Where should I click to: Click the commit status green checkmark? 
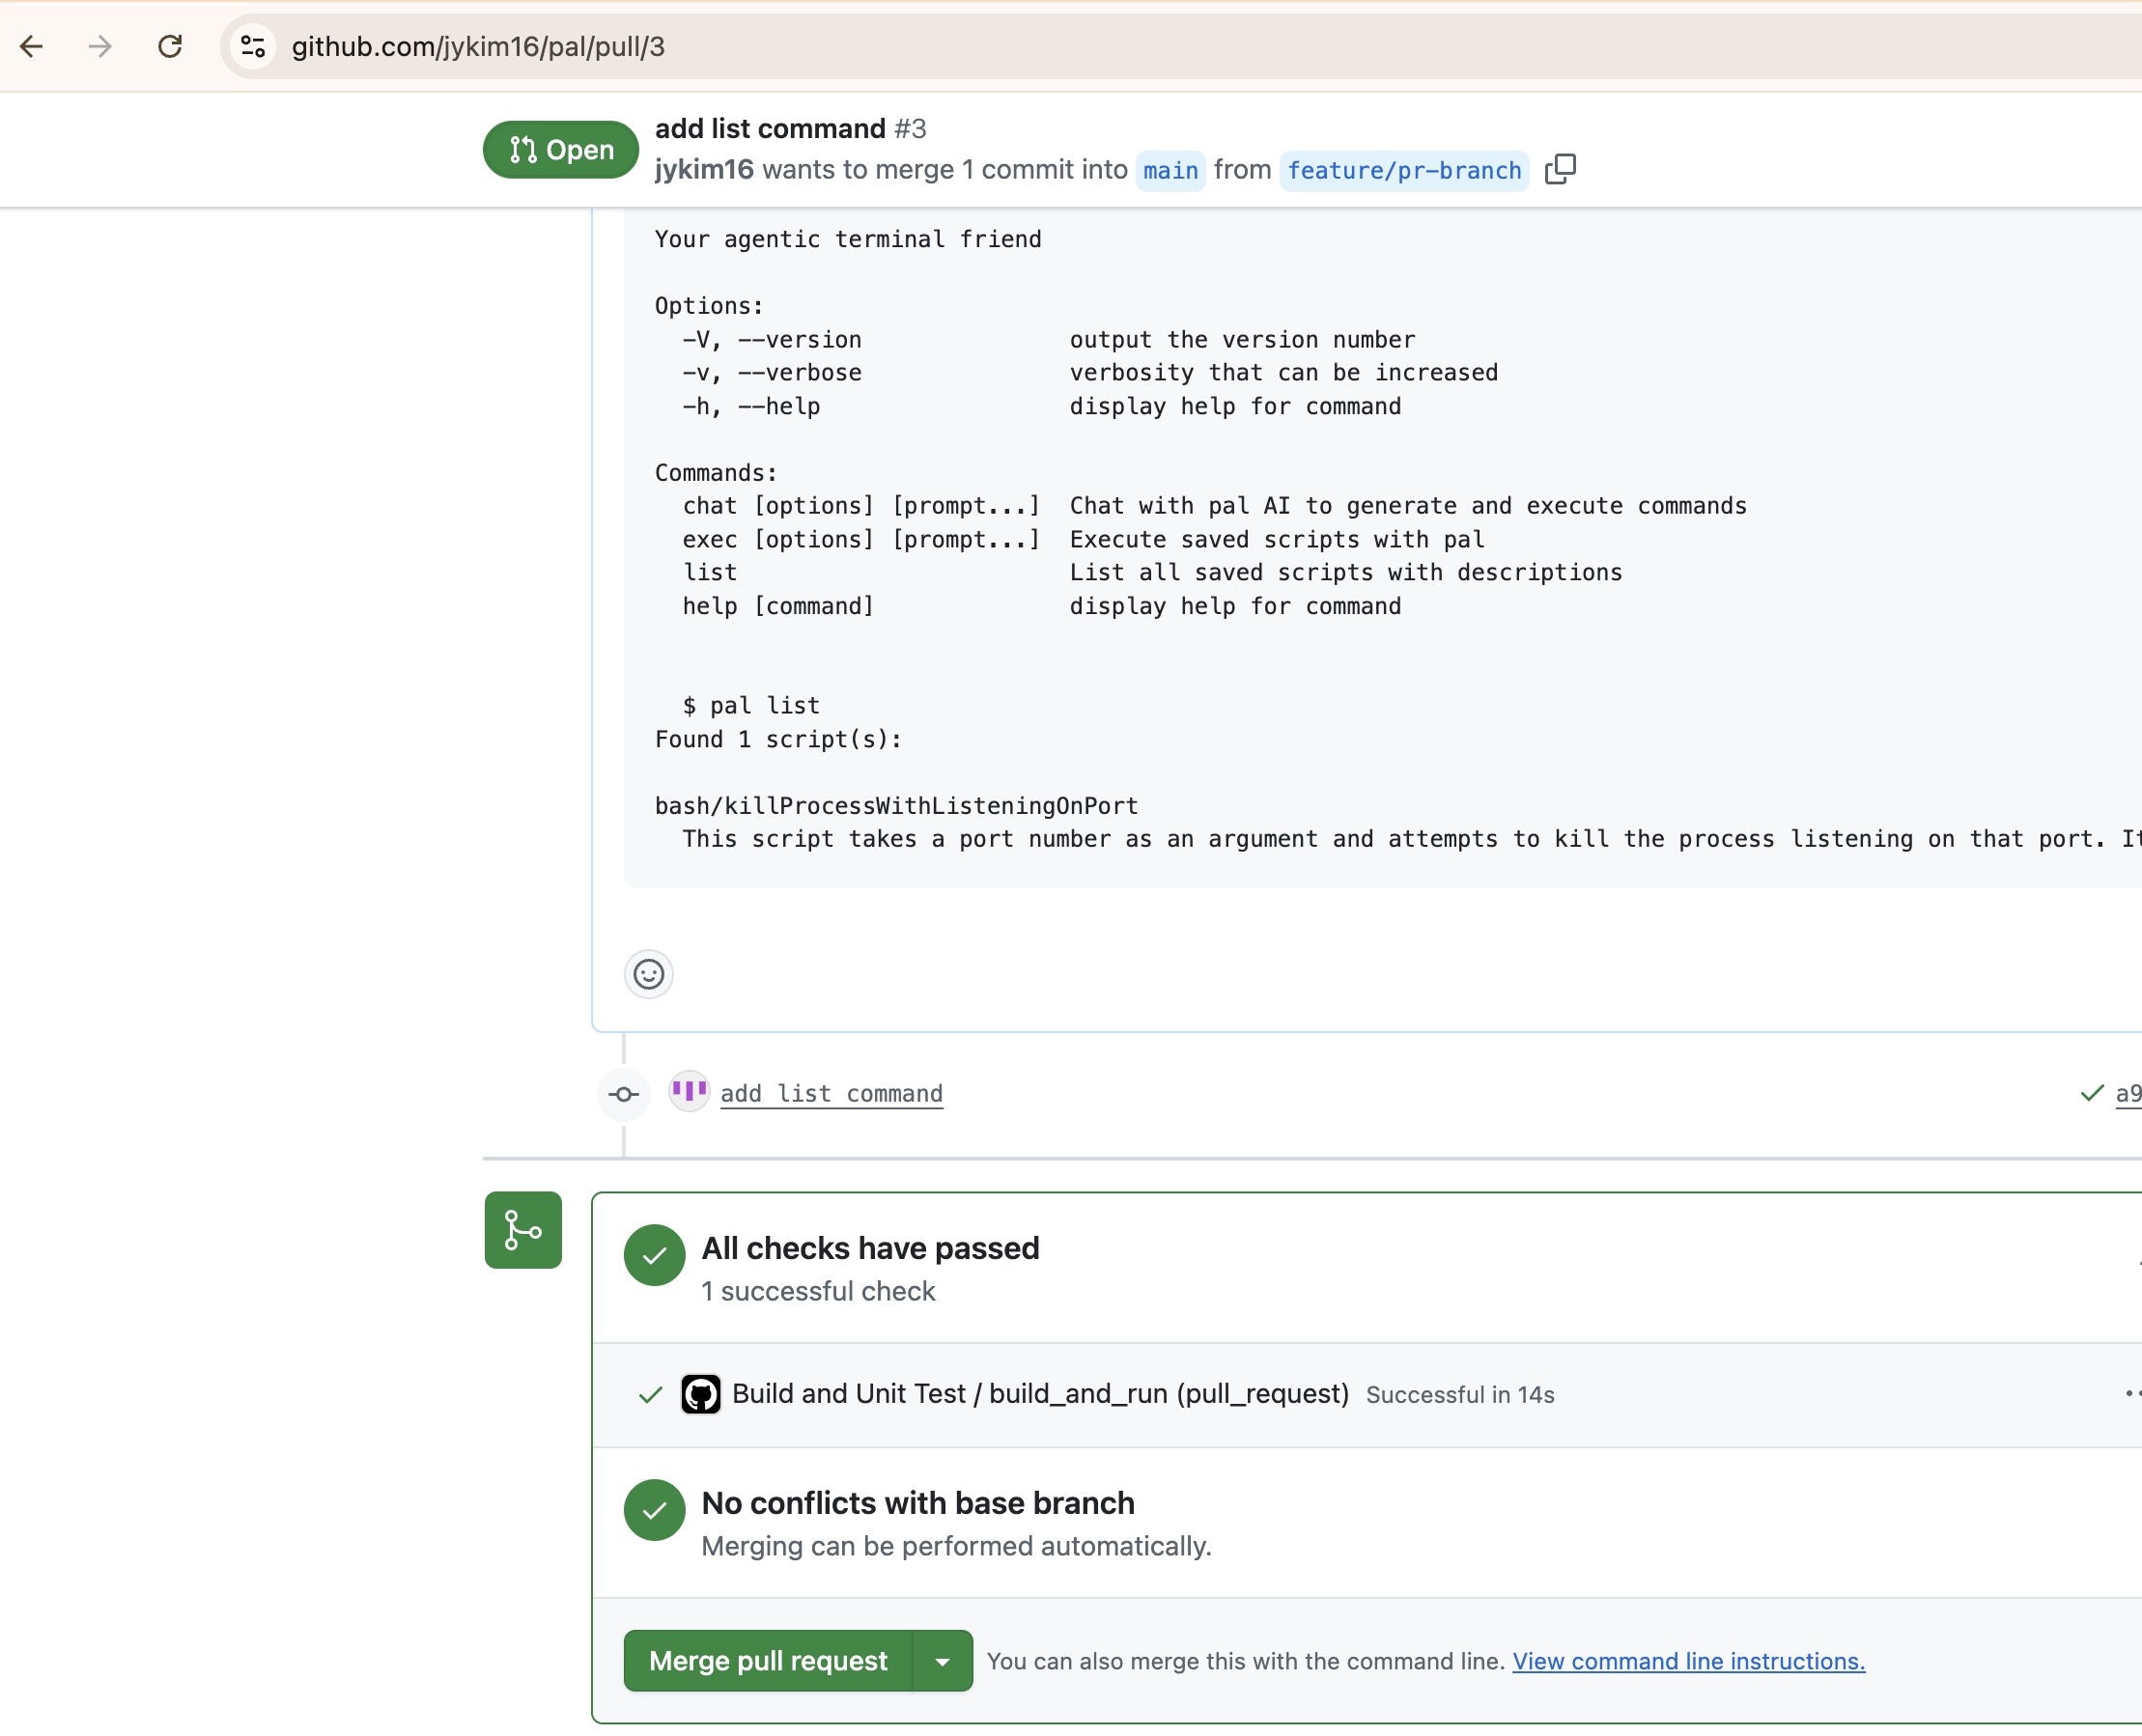point(2091,1093)
